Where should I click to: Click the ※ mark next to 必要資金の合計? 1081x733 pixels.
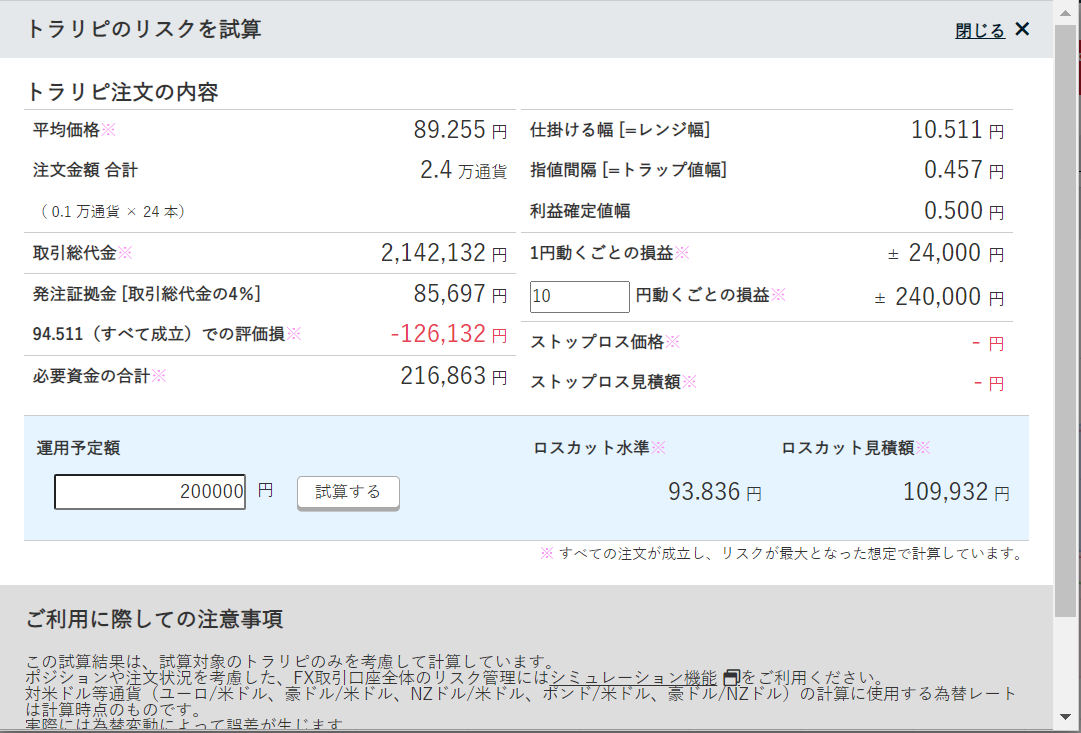pos(159,376)
